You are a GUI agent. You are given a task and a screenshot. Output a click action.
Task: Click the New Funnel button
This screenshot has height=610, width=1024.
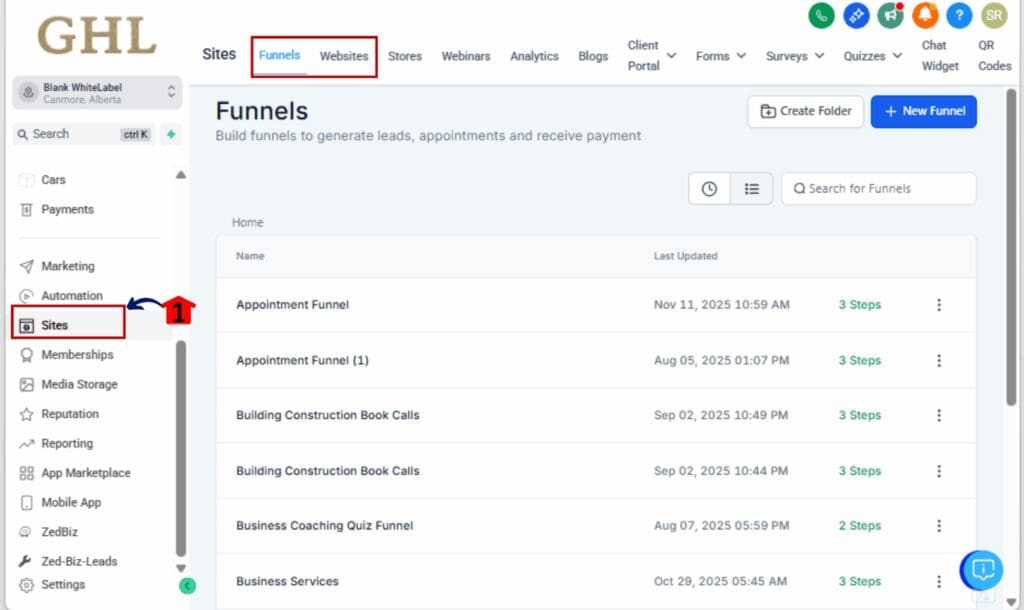click(923, 111)
